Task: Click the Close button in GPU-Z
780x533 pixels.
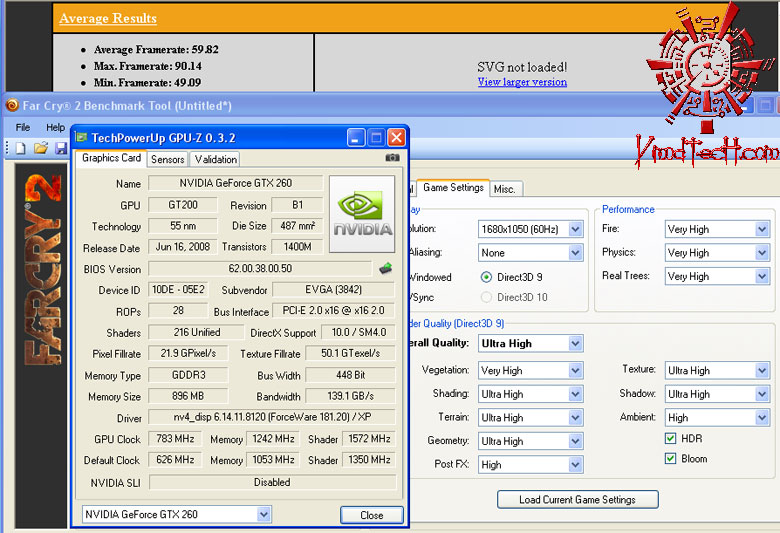Action: [372, 515]
